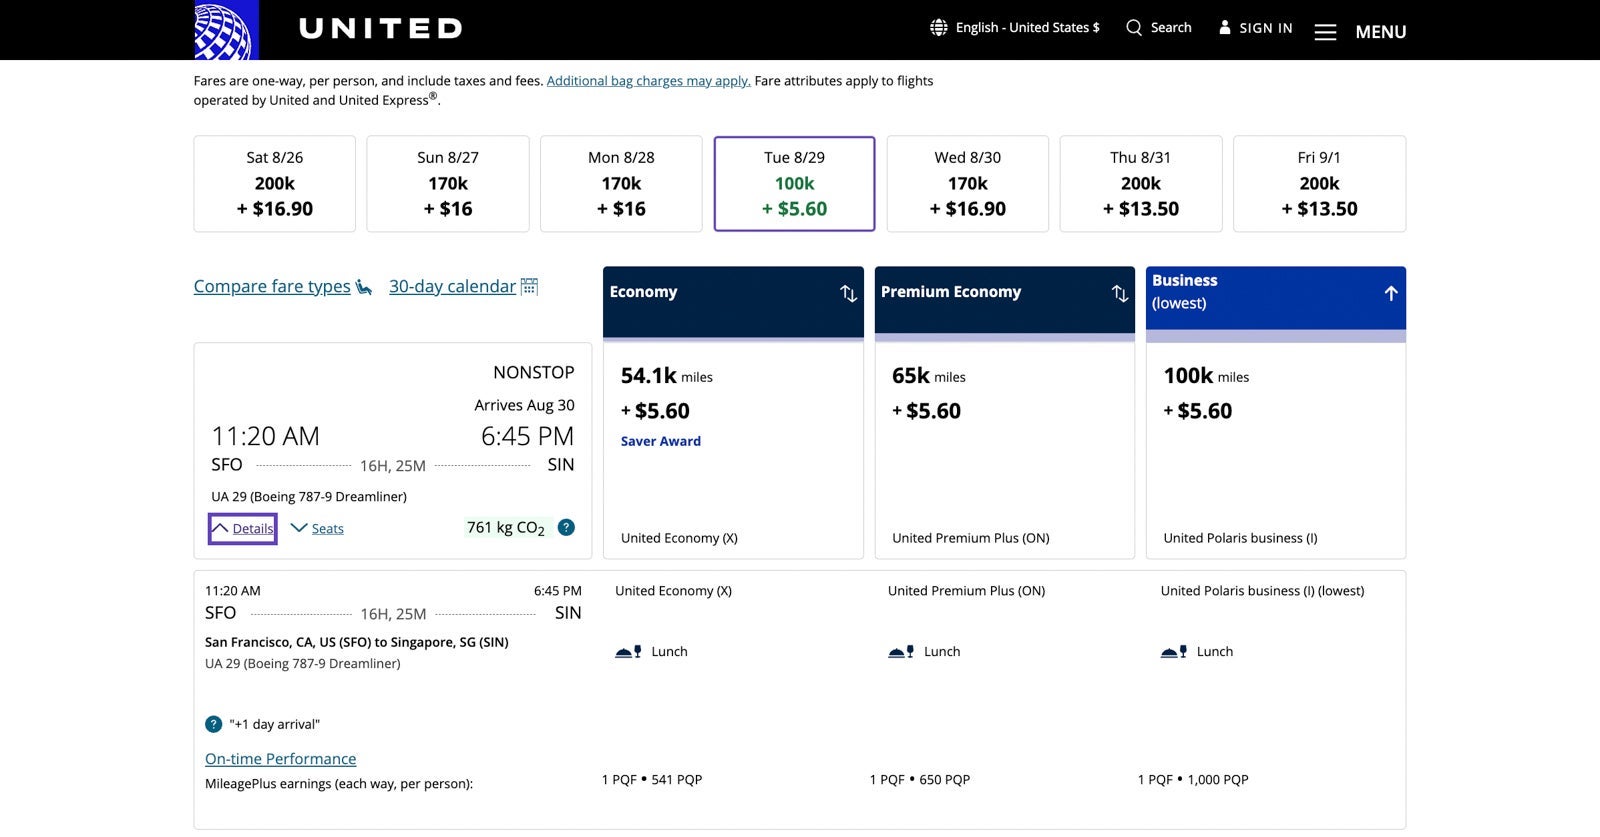Image resolution: width=1600 pixels, height=837 pixels.
Task: Click the sign-in person icon
Action: point(1224,28)
